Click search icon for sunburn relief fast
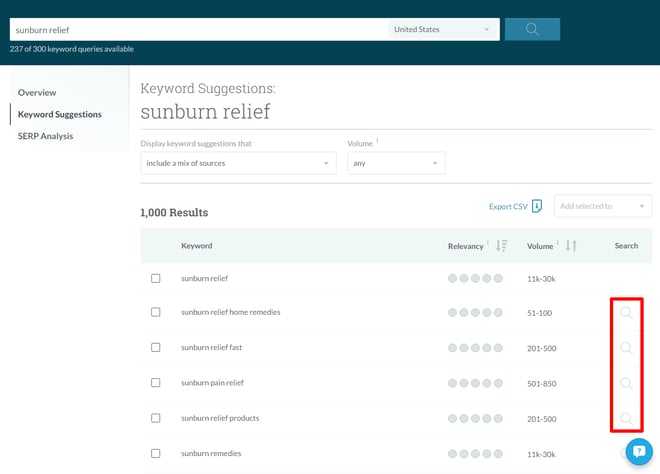 (626, 348)
